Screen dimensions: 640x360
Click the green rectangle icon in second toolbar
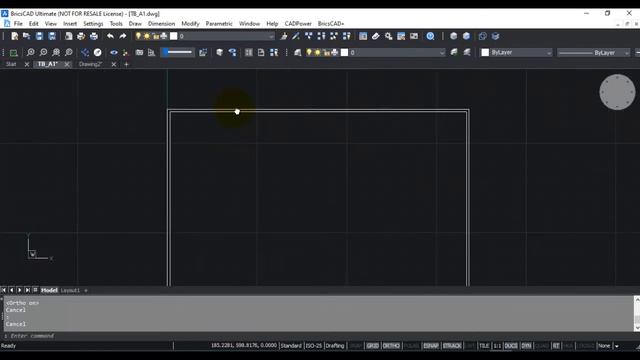point(13,52)
